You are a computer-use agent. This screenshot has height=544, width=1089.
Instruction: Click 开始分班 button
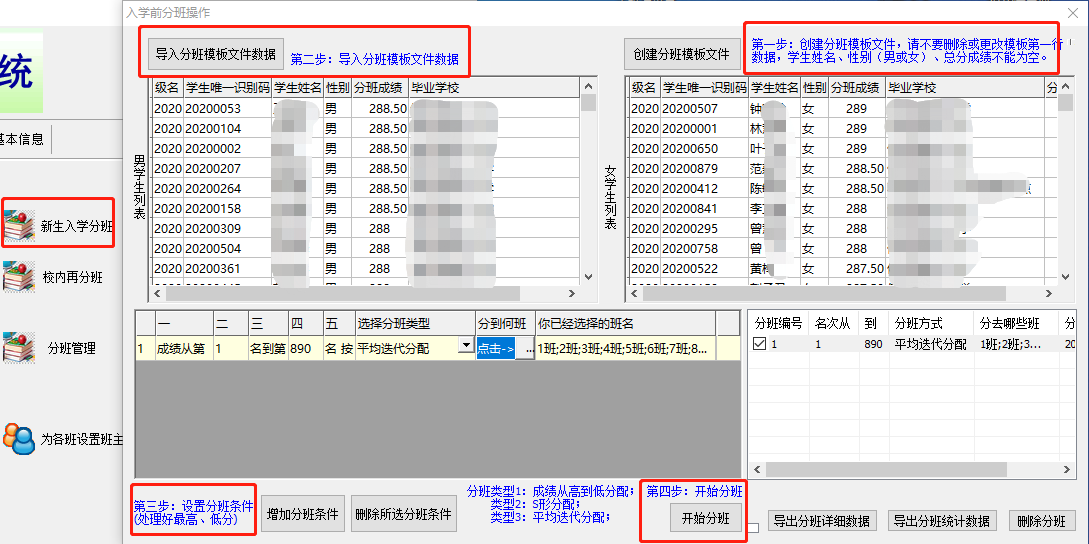click(x=706, y=518)
